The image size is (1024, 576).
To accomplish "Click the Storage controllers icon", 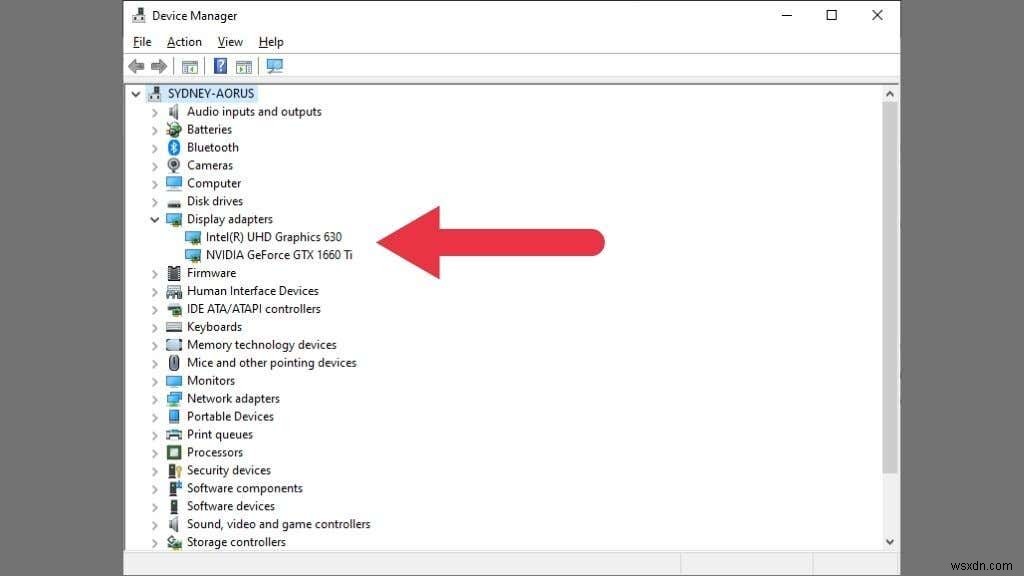I will coord(174,542).
